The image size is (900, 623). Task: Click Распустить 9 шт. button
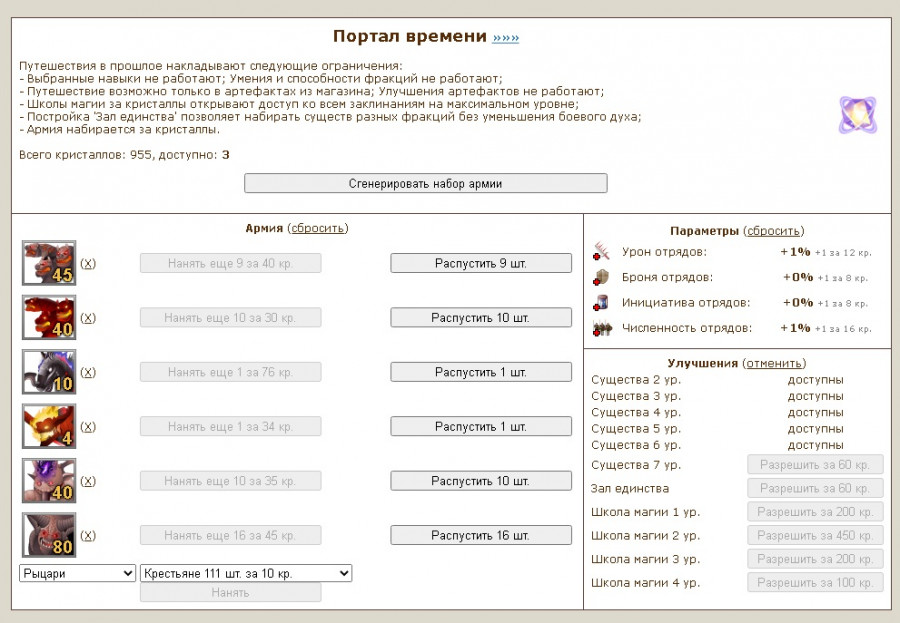tap(481, 263)
